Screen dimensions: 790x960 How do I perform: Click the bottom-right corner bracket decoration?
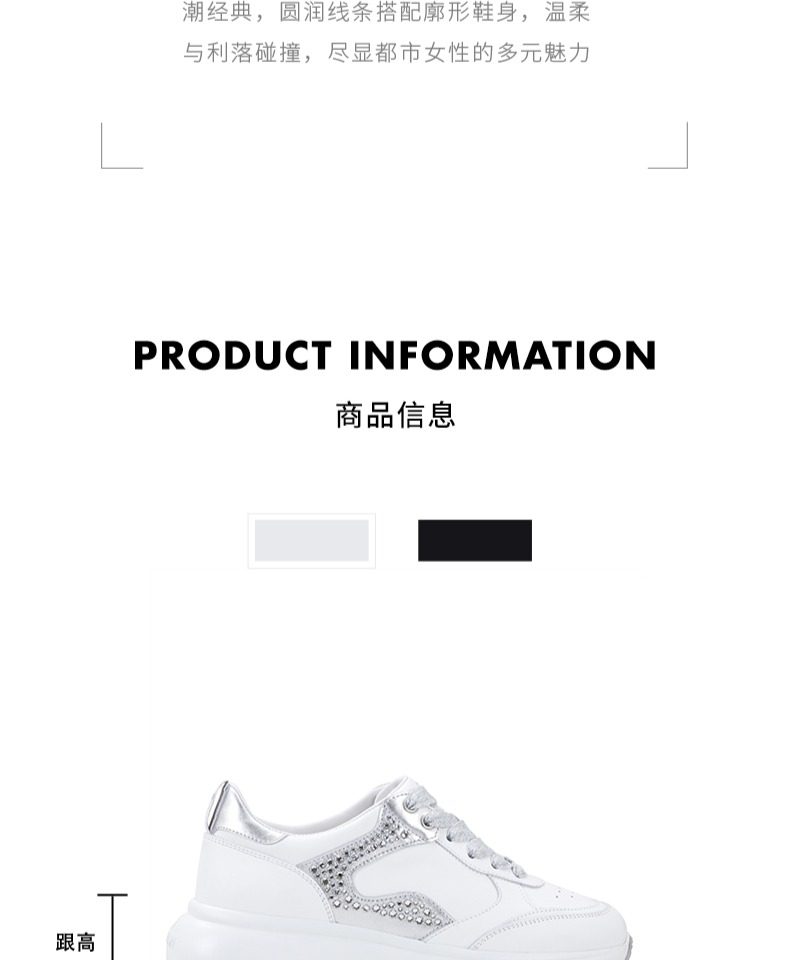pos(668,145)
